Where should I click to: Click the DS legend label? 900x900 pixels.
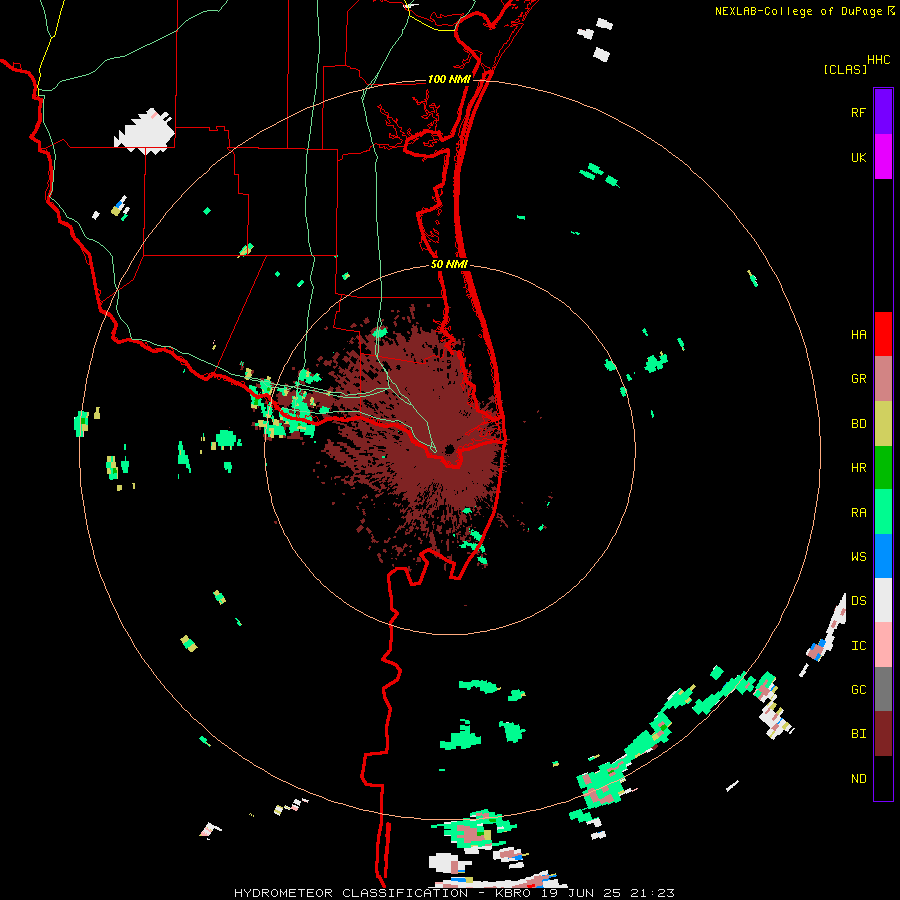pos(858,601)
